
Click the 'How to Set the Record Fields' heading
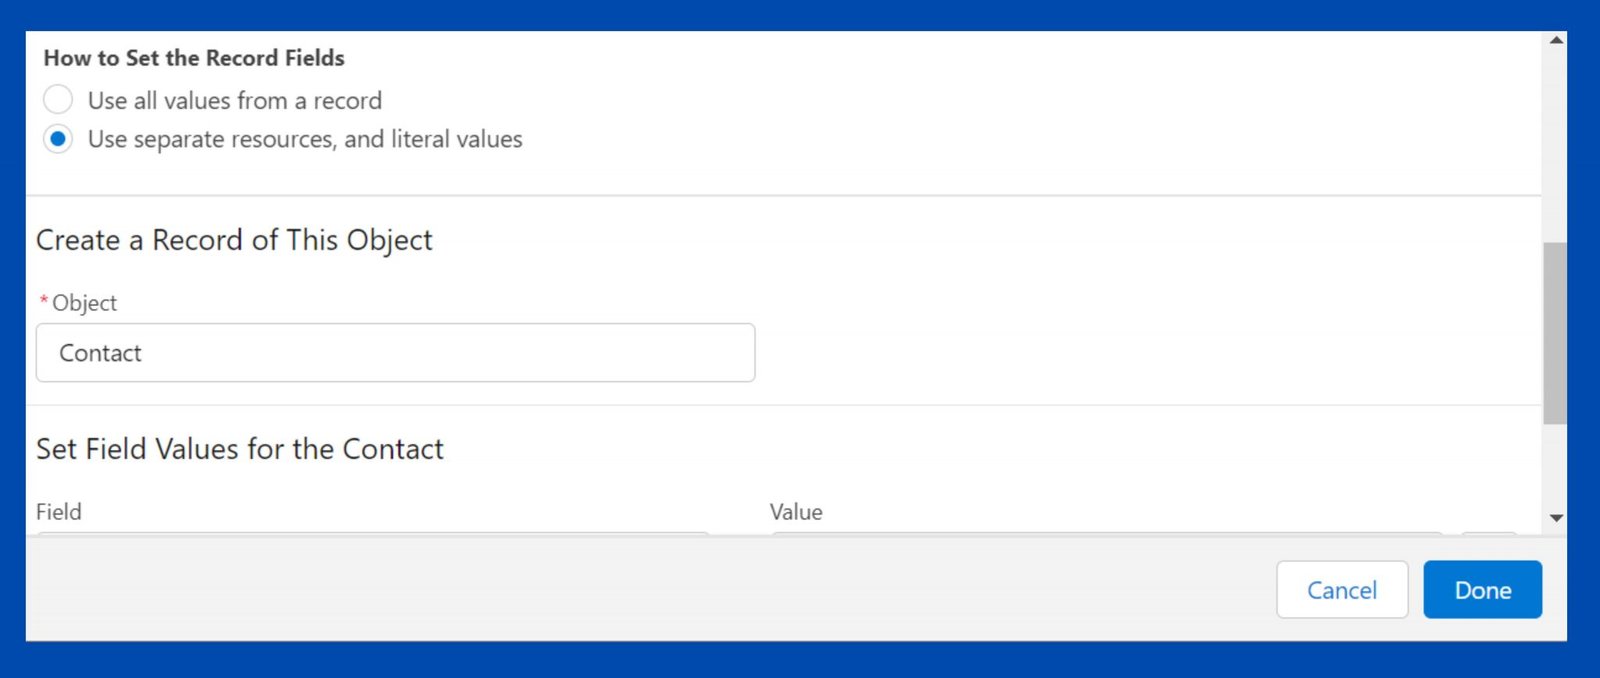pos(193,58)
